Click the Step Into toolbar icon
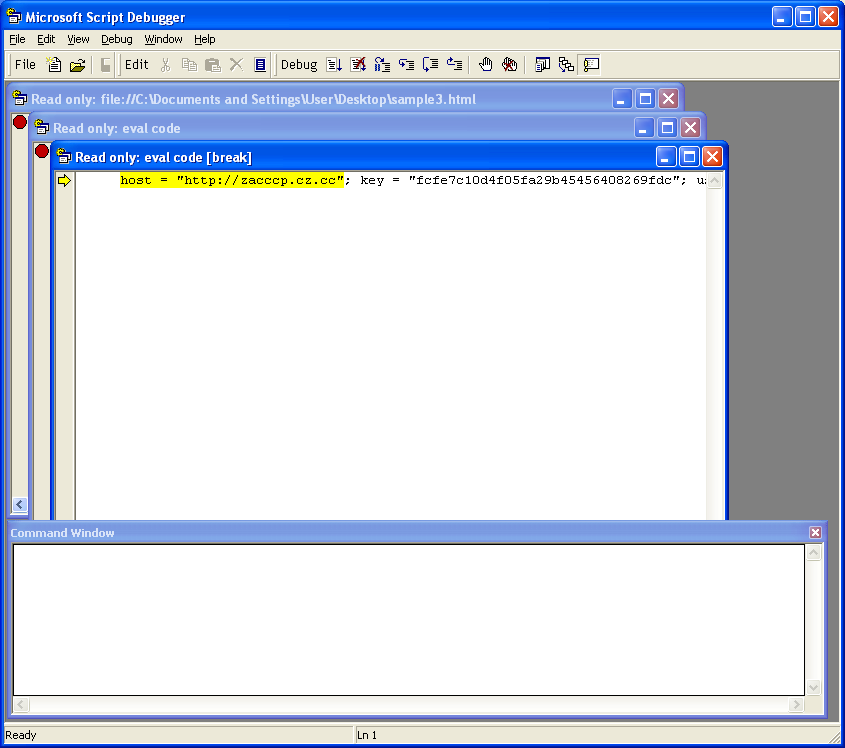845x748 pixels. 406,65
